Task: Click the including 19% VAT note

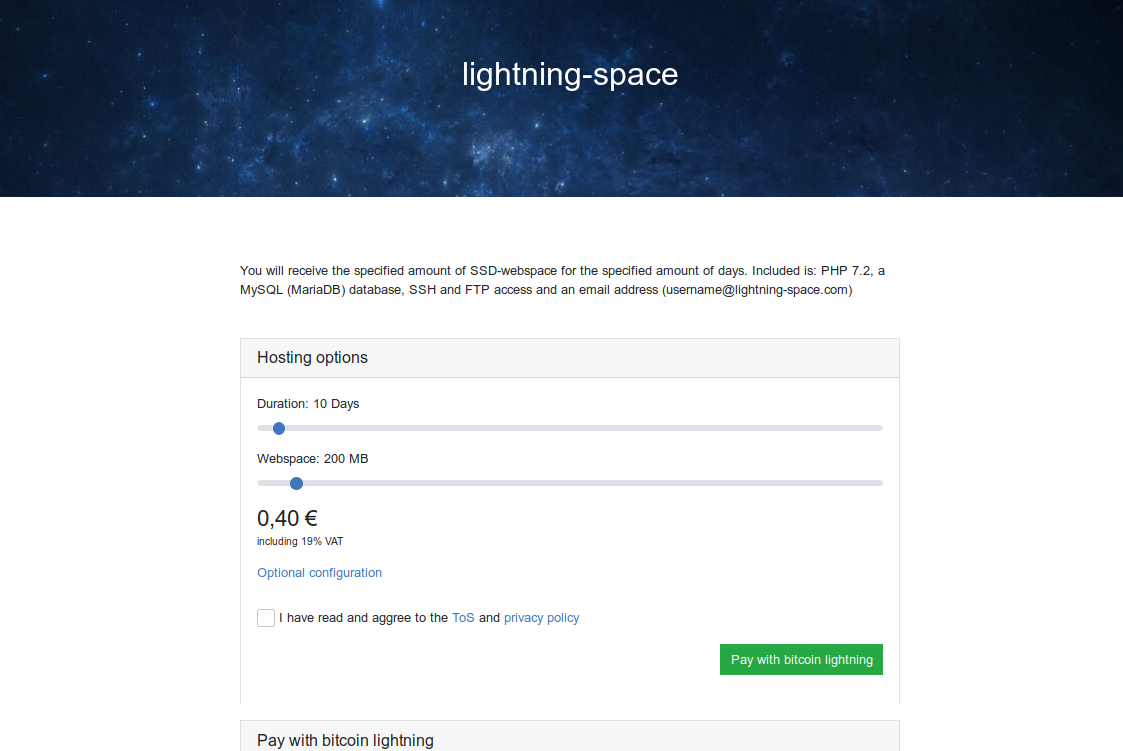Action: pyautogui.click(x=300, y=541)
